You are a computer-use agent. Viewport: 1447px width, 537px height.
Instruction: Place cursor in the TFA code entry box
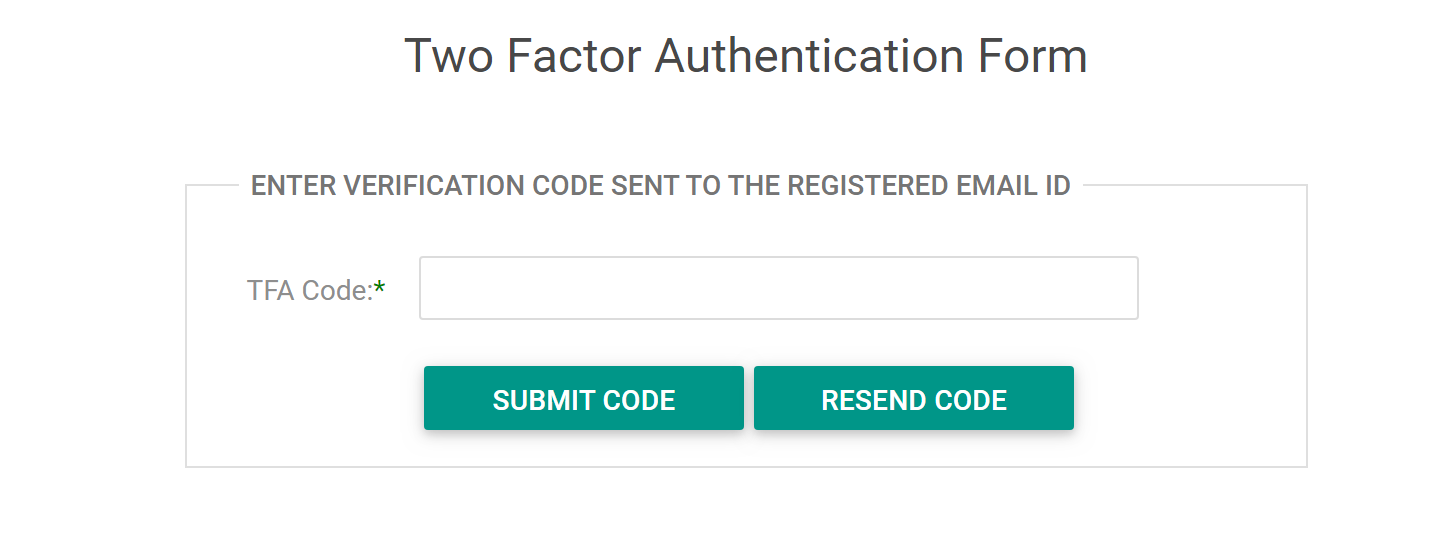tap(778, 288)
